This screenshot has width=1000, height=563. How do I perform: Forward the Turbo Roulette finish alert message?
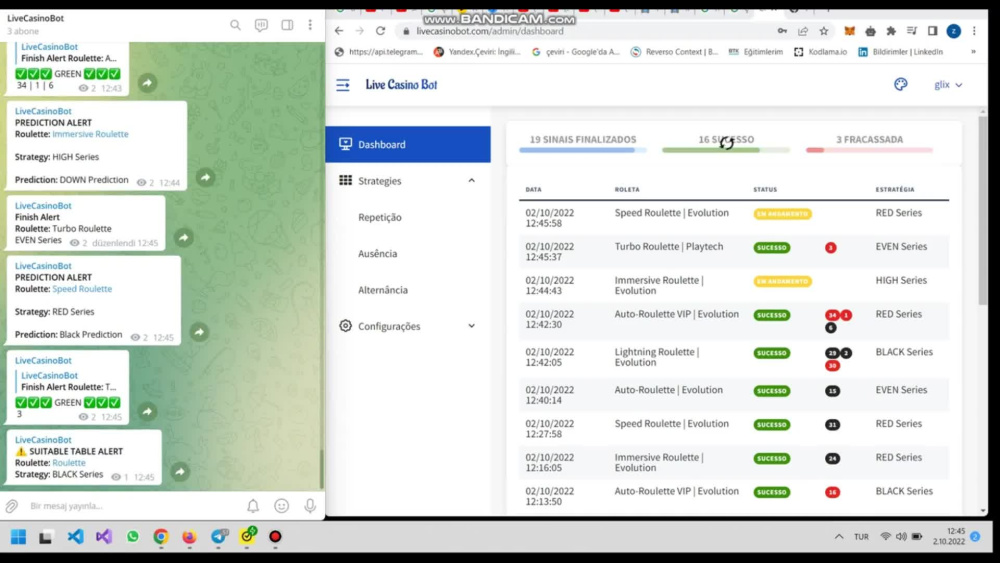(x=184, y=237)
